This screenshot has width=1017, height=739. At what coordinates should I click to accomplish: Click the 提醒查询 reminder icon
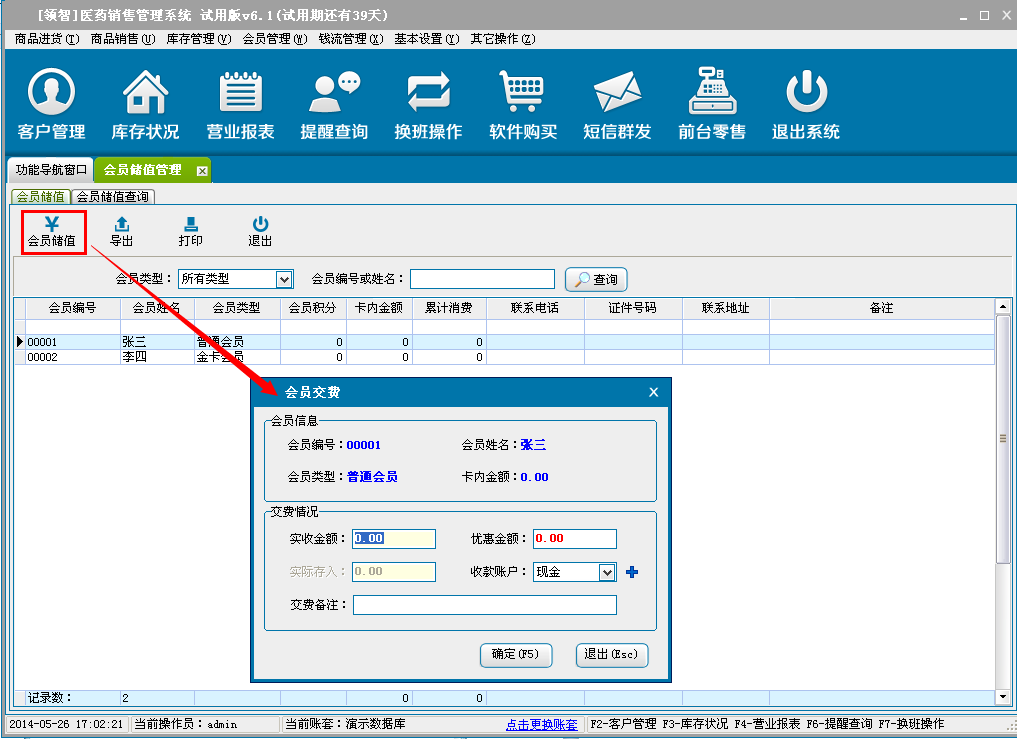(x=334, y=104)
